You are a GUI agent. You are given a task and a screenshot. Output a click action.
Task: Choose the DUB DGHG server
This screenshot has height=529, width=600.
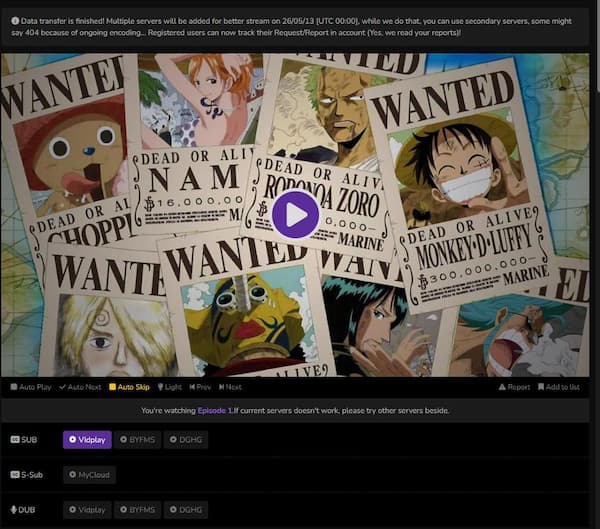186,510
